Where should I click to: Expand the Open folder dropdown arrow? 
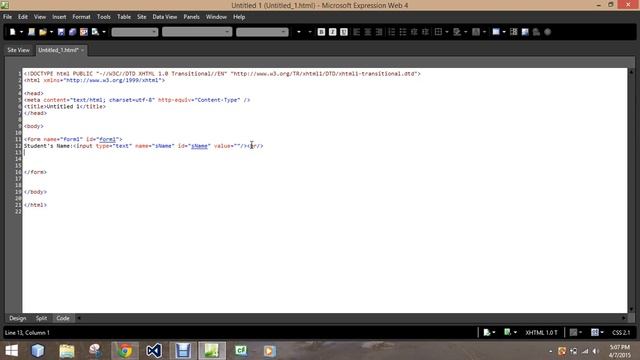point(51,32)
